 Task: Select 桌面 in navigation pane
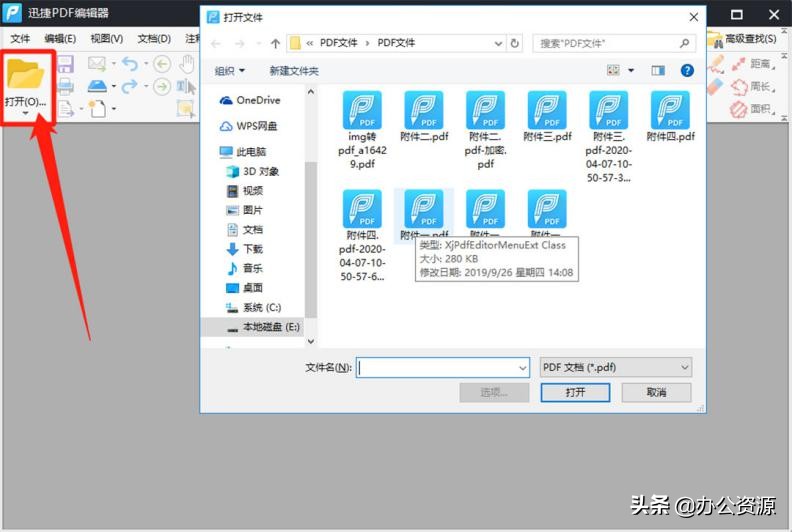(245, 288)
